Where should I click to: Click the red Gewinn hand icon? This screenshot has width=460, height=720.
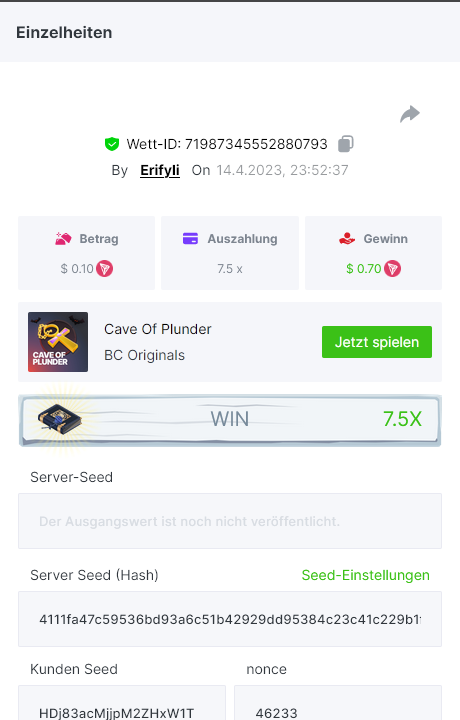[x=347, y=239]
